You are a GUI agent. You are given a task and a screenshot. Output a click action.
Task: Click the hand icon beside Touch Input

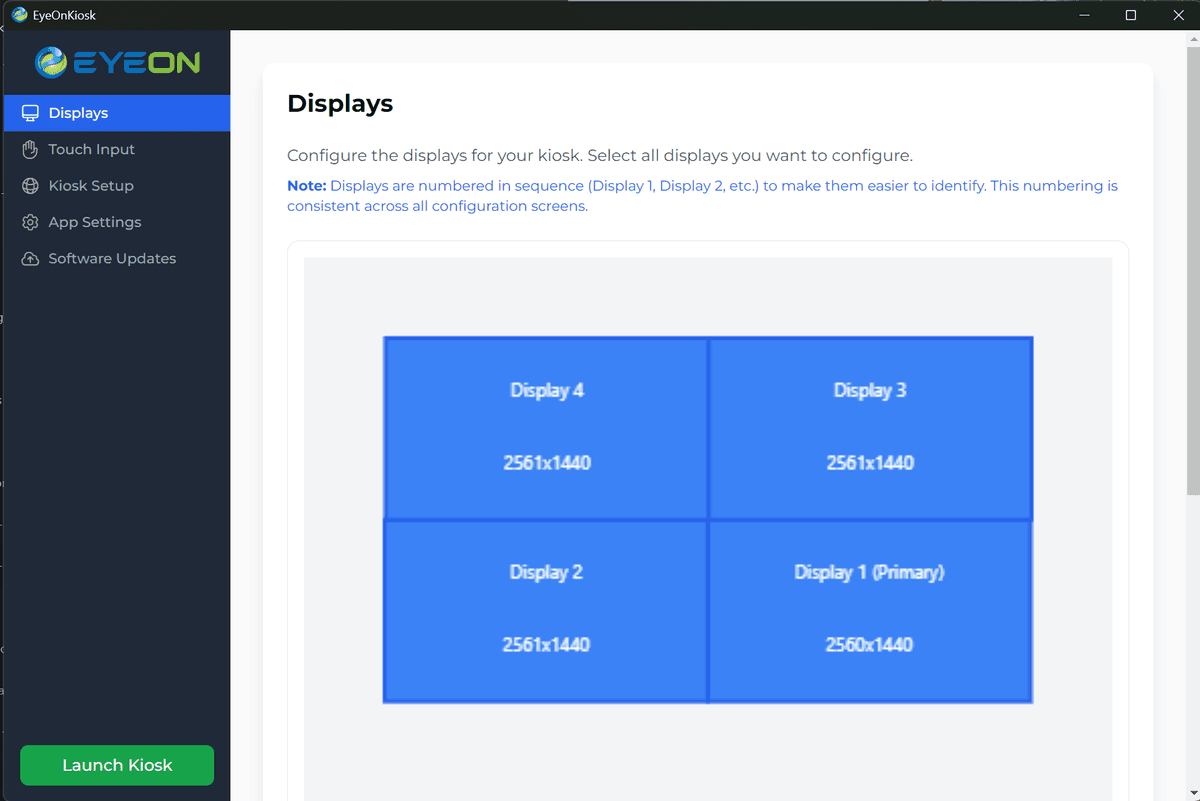tap(29, 149)
